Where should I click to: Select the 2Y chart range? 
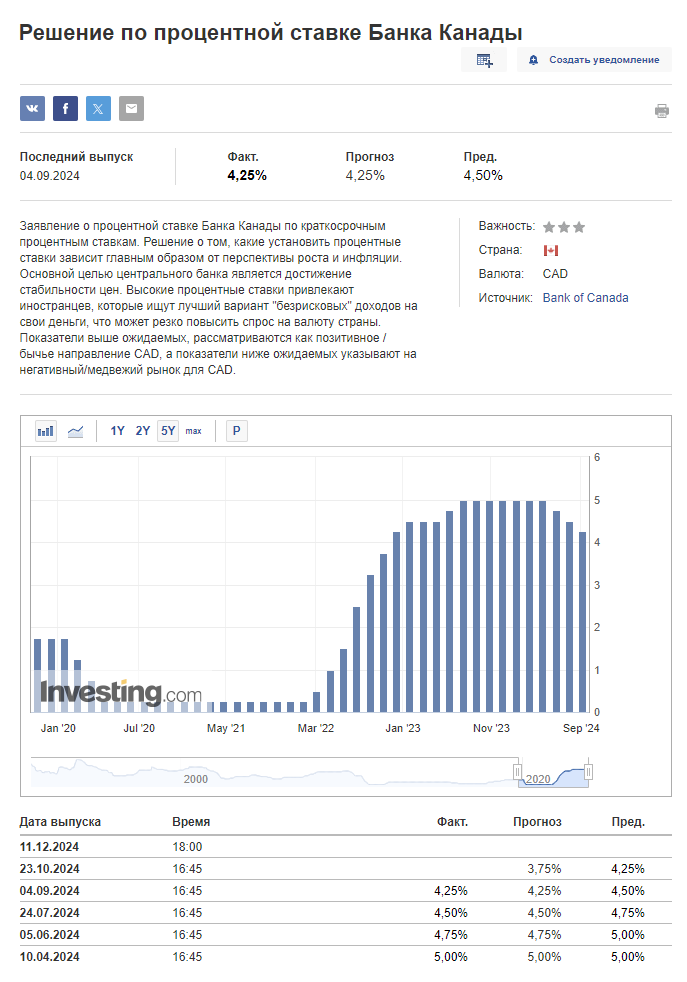[x=143, y=431]
